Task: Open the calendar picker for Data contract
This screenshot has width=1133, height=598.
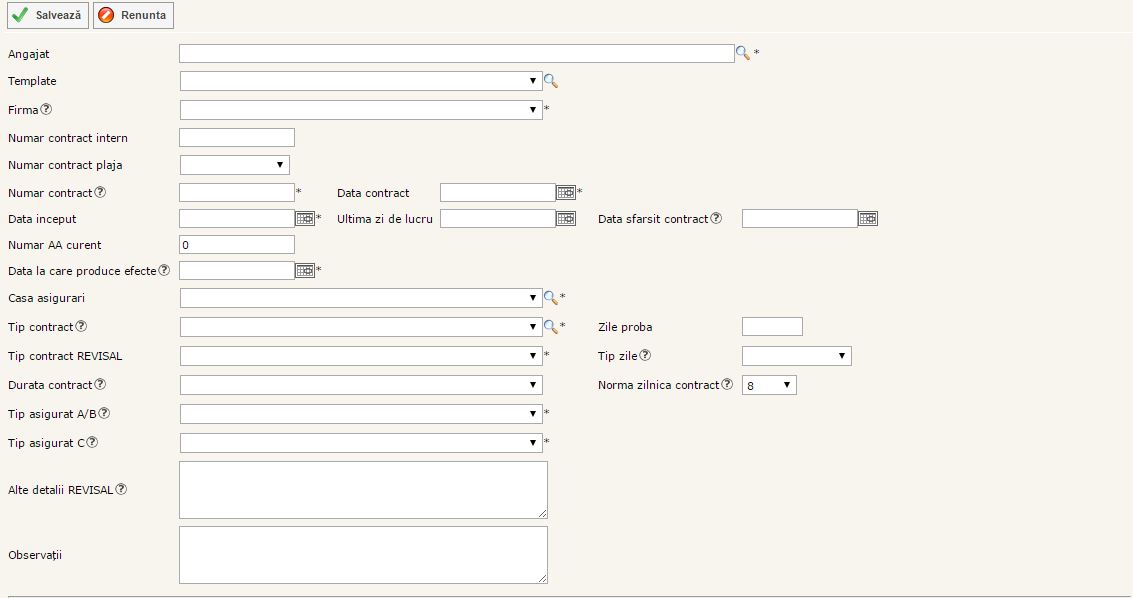Action: click(566, 193)
